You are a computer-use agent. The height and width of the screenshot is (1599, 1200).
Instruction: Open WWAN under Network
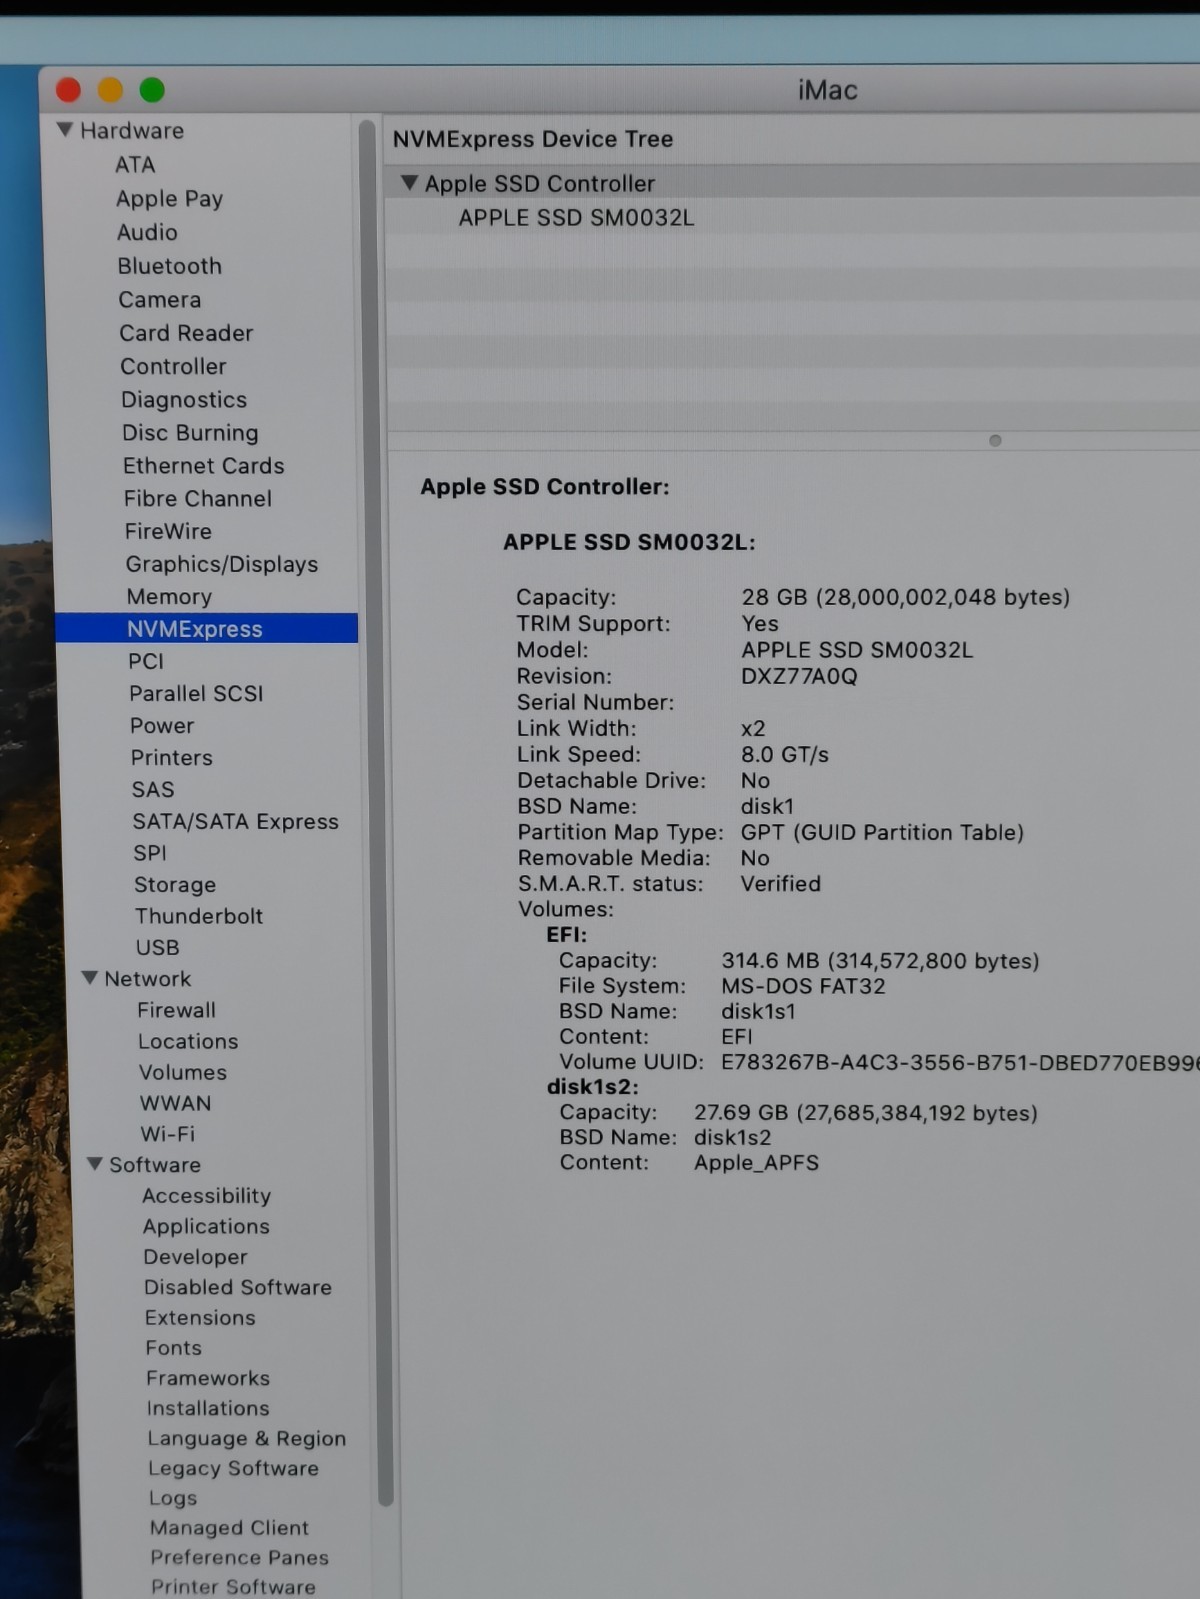(x=175, y=1103)
